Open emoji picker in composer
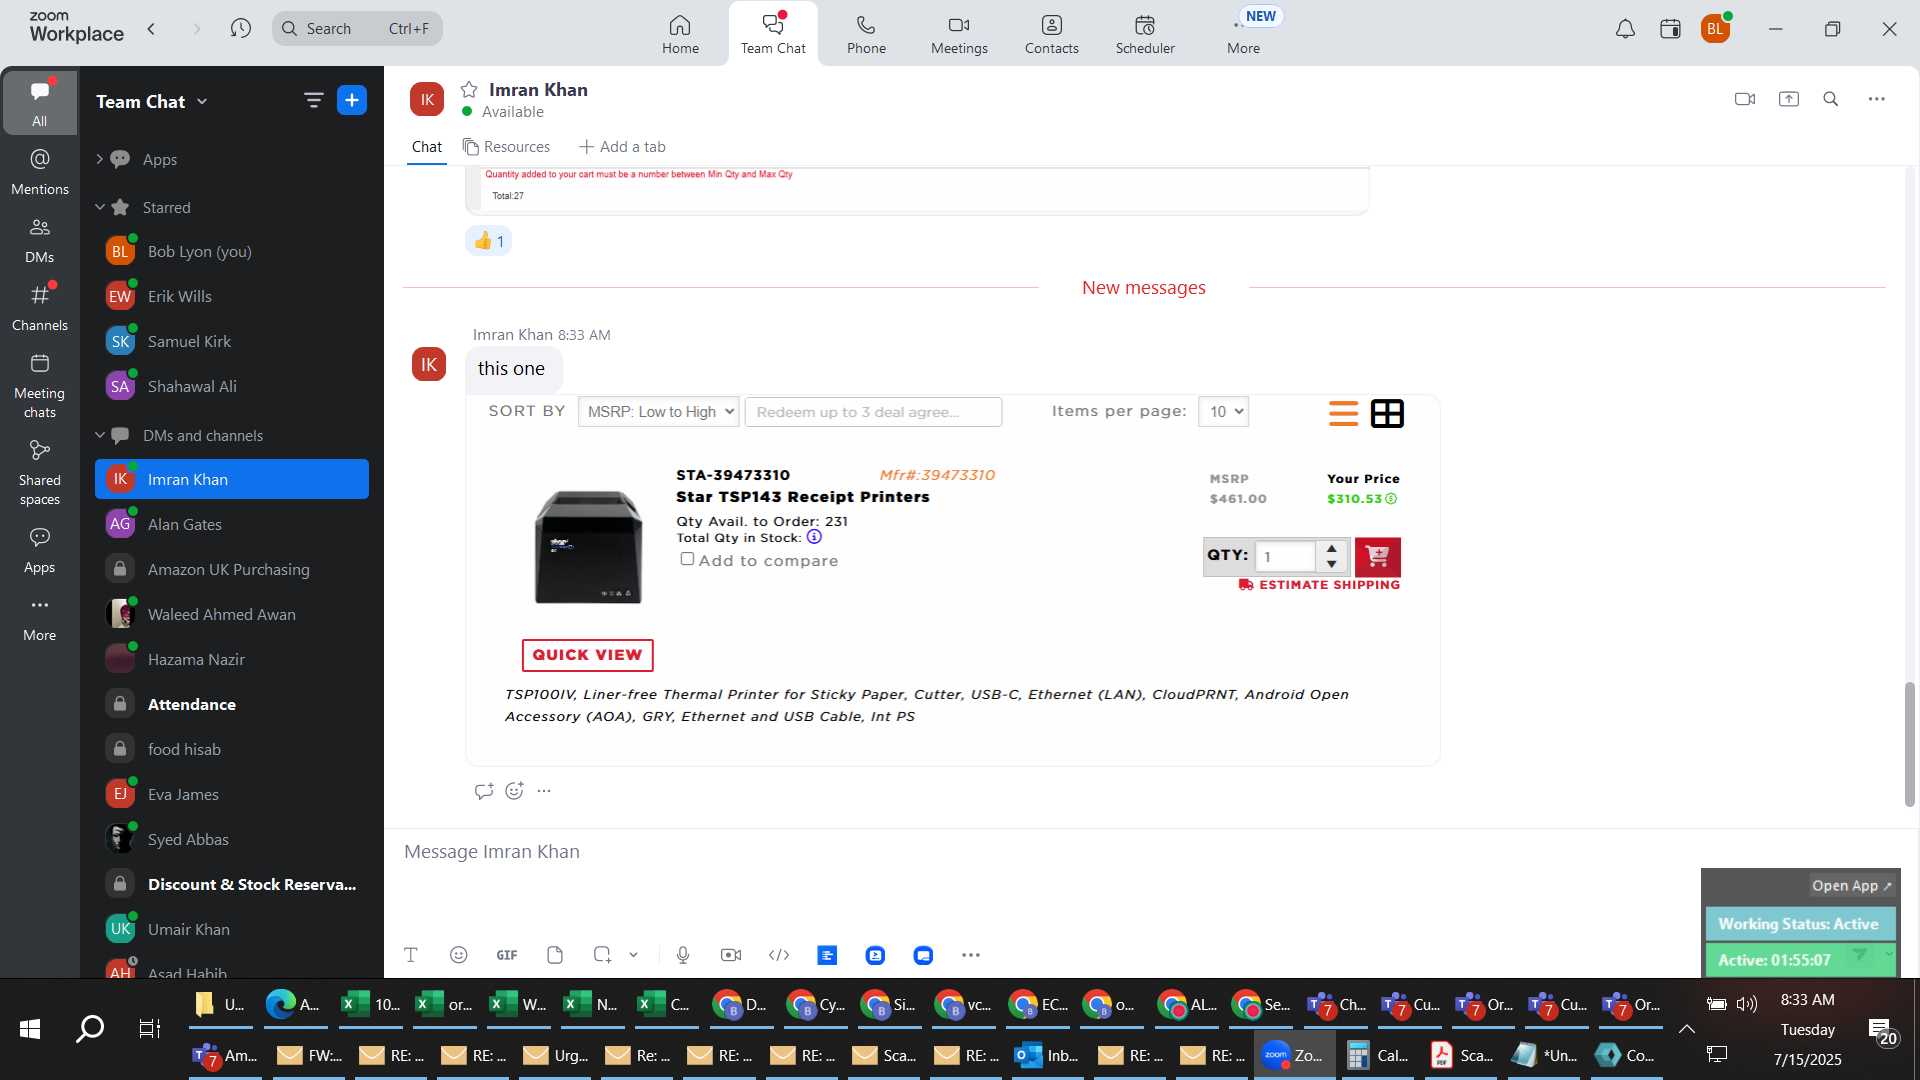Image resolution: width=1920 pixels, height=1080 pixels. [x=459, y=955]
